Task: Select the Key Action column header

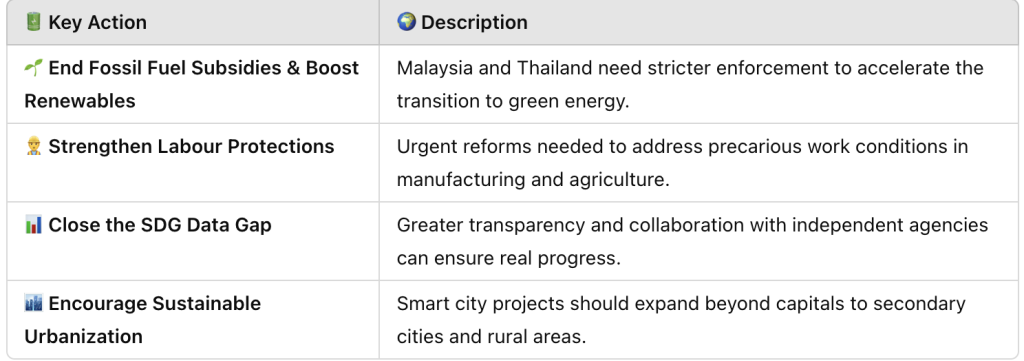Action: point(193,22)
